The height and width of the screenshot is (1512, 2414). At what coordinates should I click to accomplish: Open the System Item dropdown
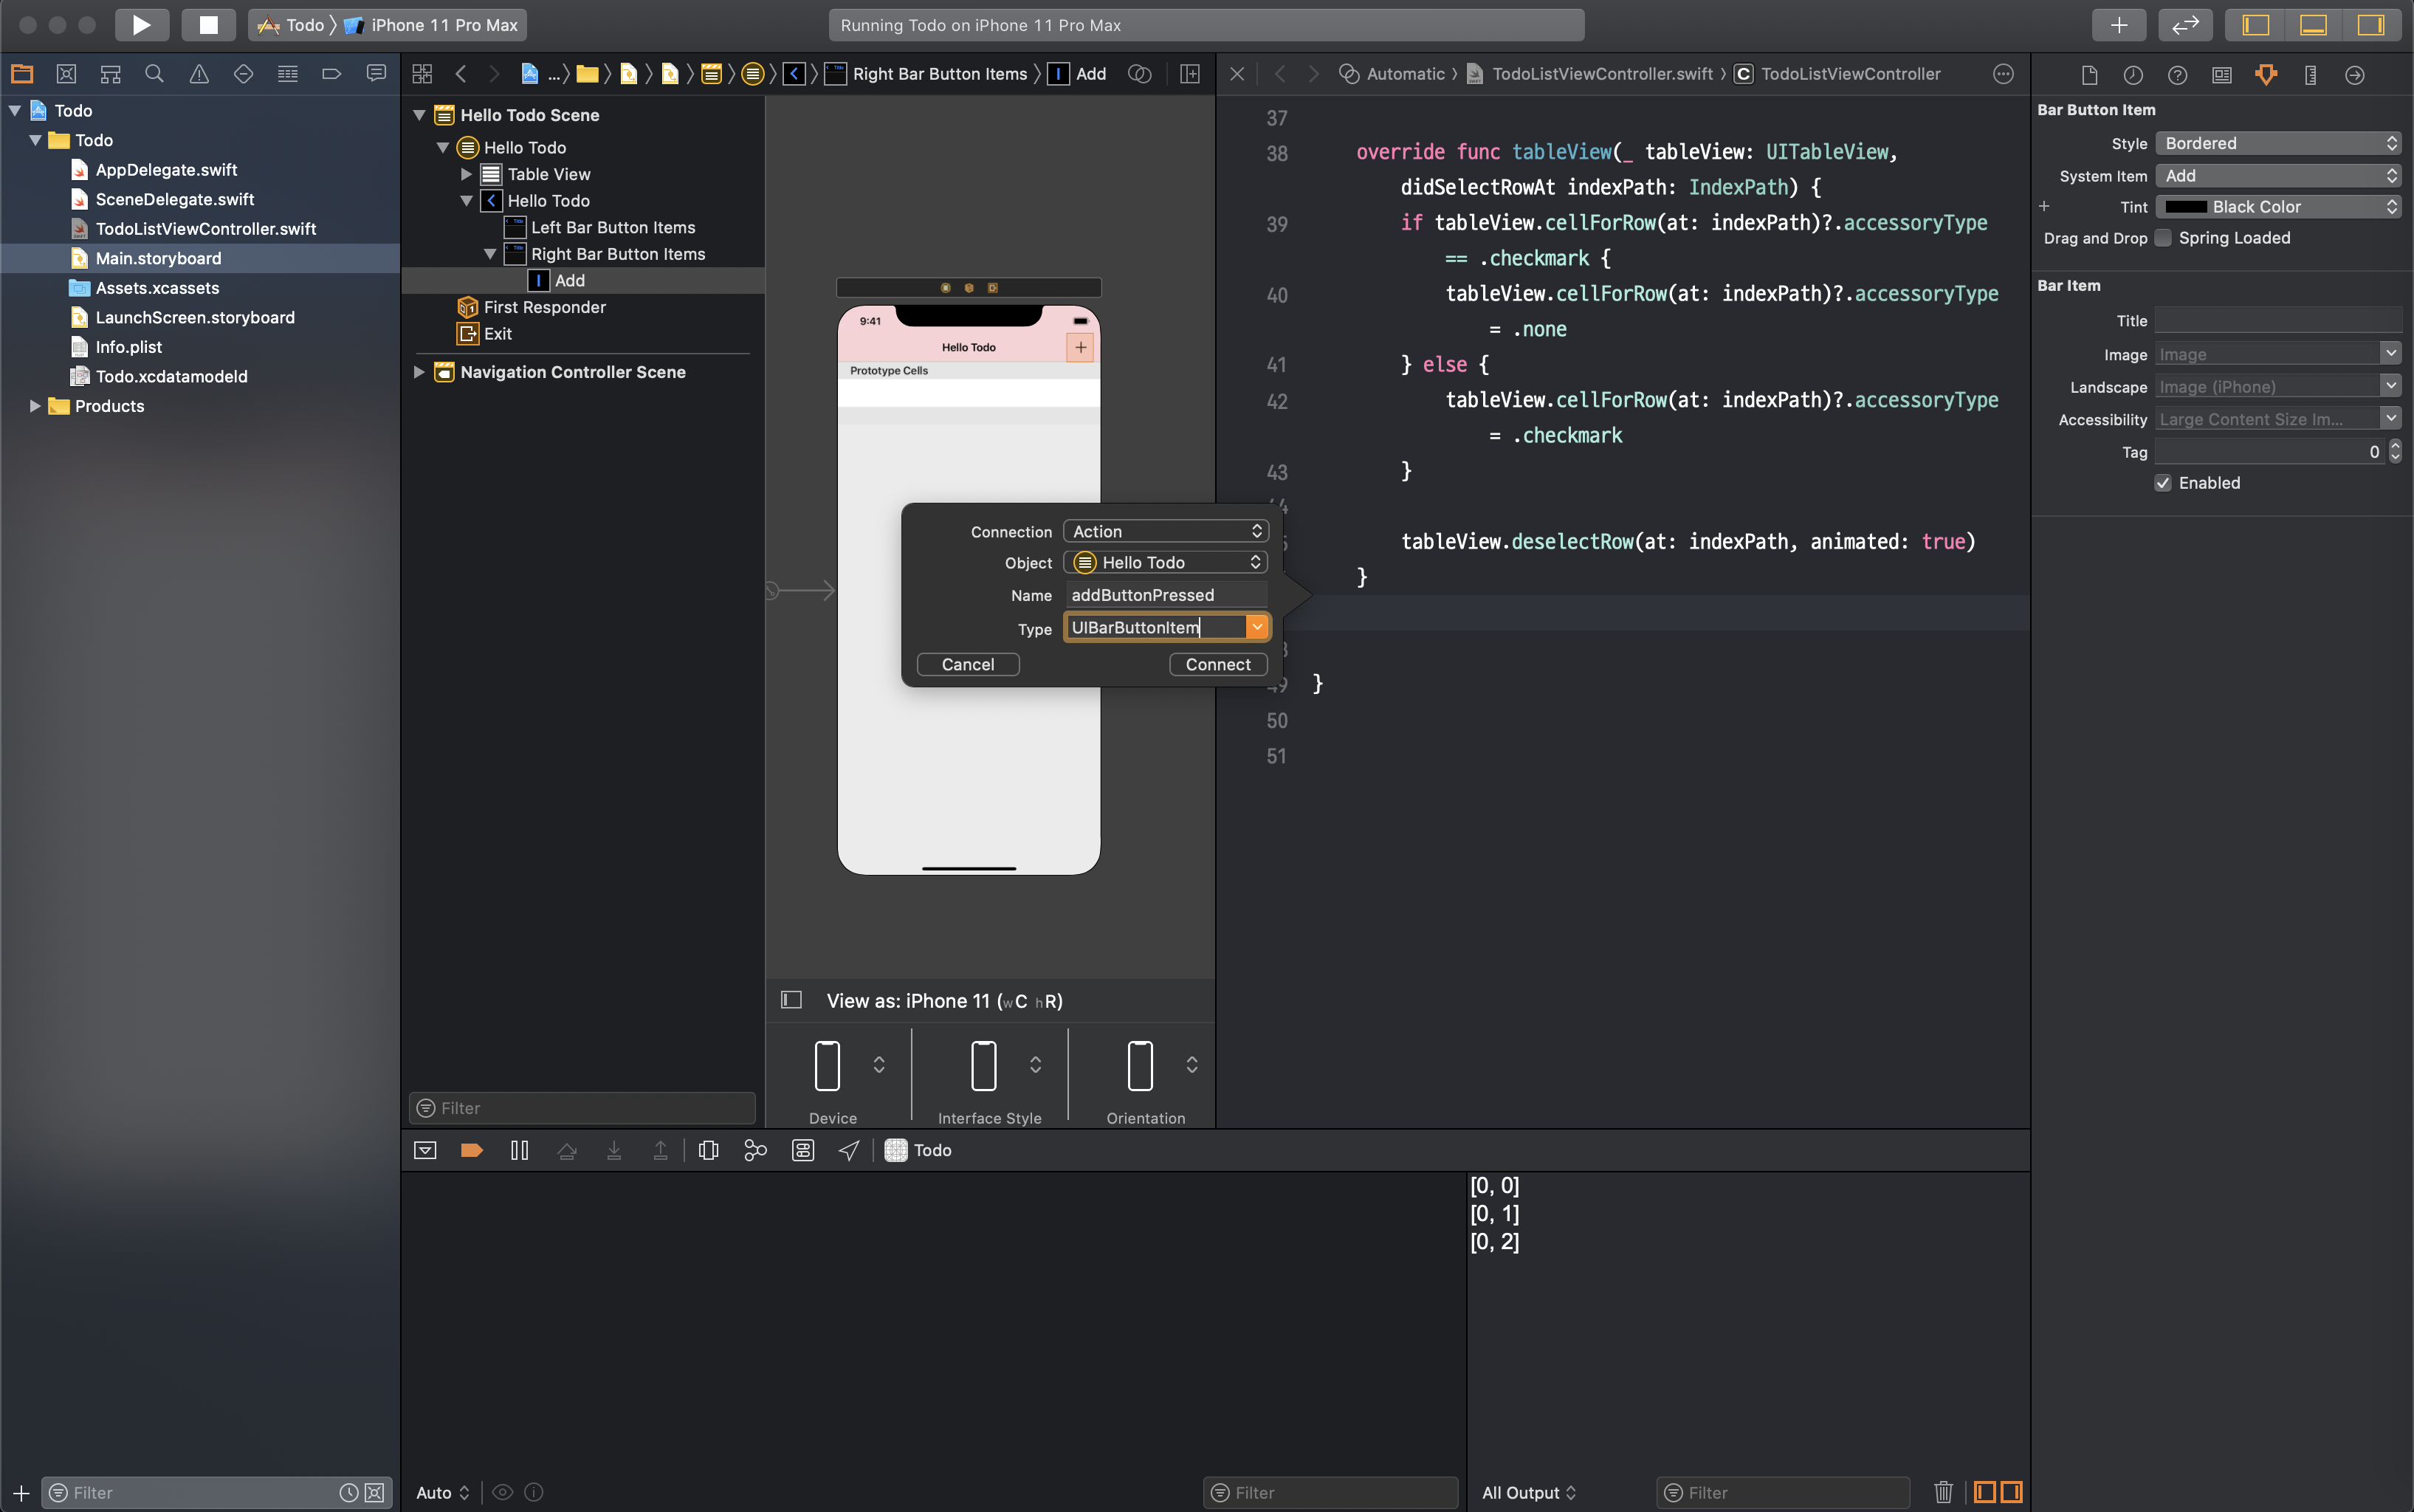point(2277,176)
